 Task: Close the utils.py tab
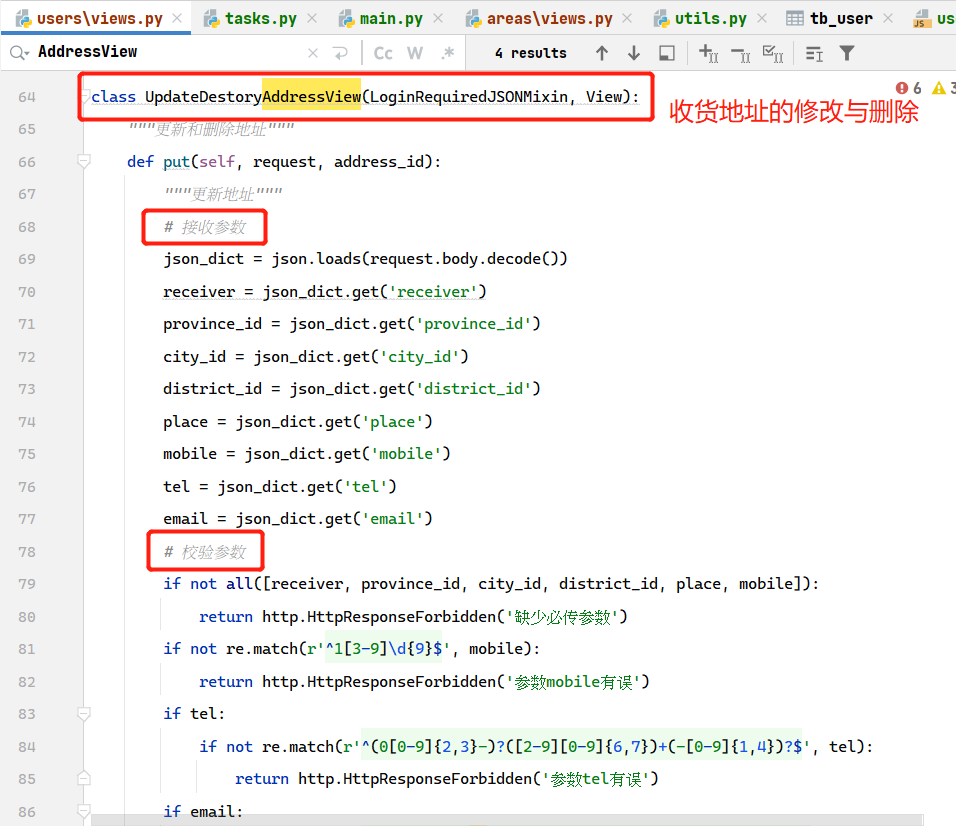762,18
